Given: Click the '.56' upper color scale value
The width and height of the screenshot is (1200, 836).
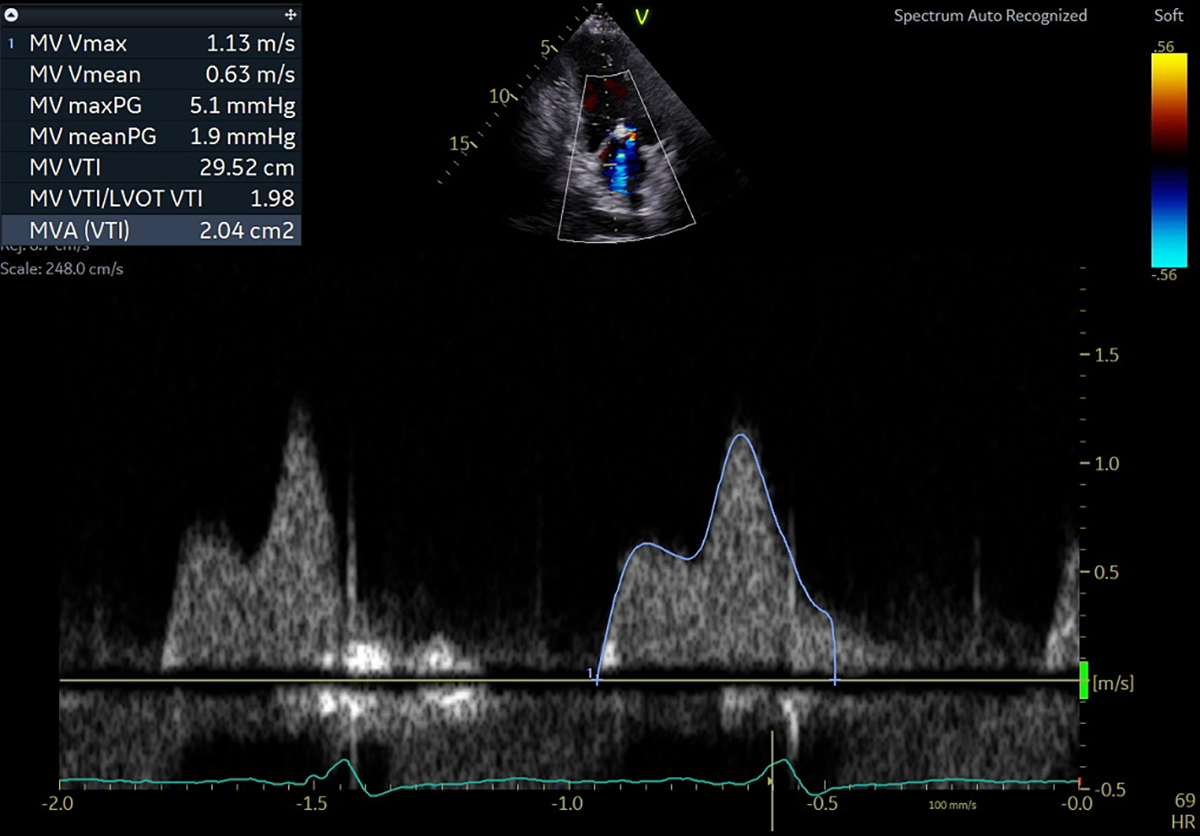Looking at the screenshot, I should (x=1163, y=45).
